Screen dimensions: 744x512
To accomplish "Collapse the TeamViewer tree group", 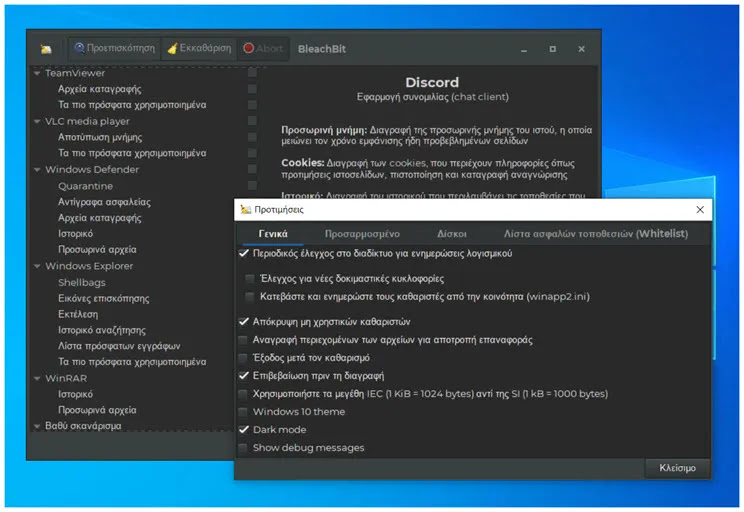I will 37,74.
